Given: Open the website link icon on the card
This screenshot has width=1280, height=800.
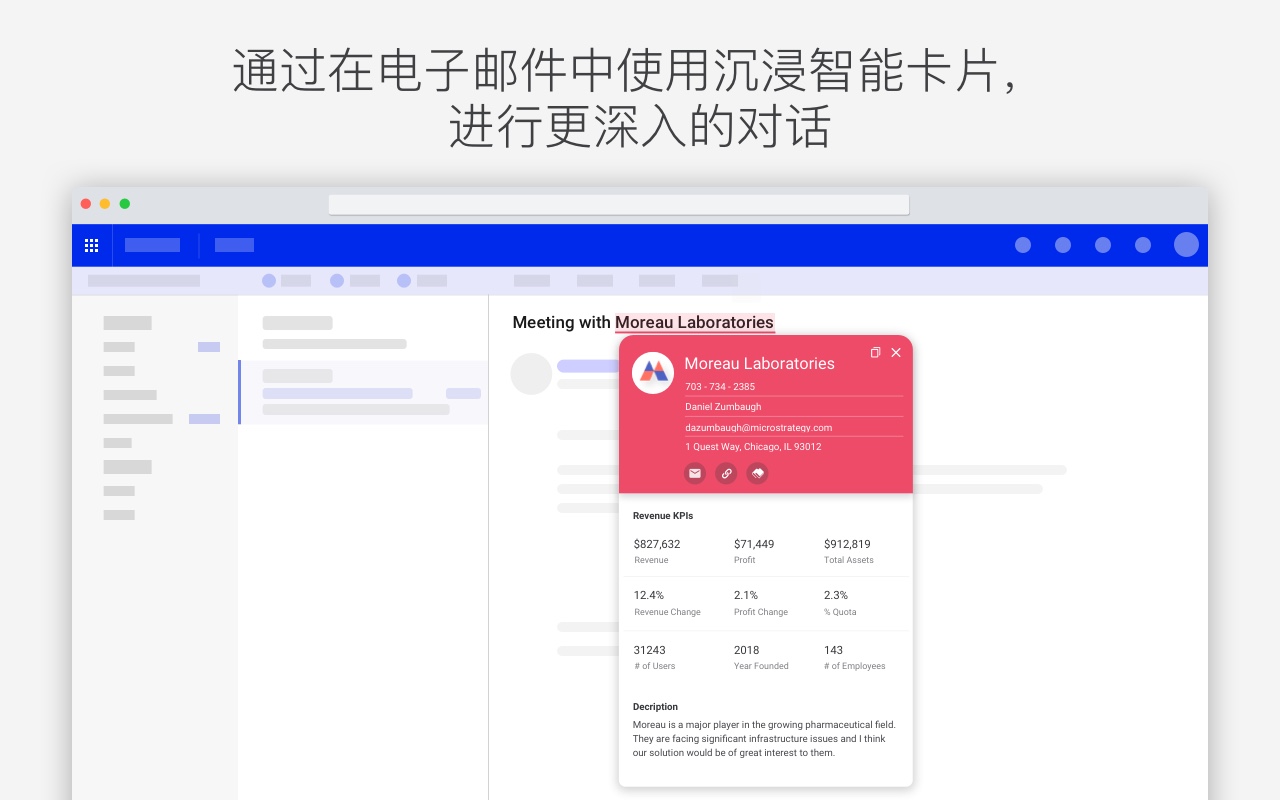Looking at the screenshot, I should point(726,473).
